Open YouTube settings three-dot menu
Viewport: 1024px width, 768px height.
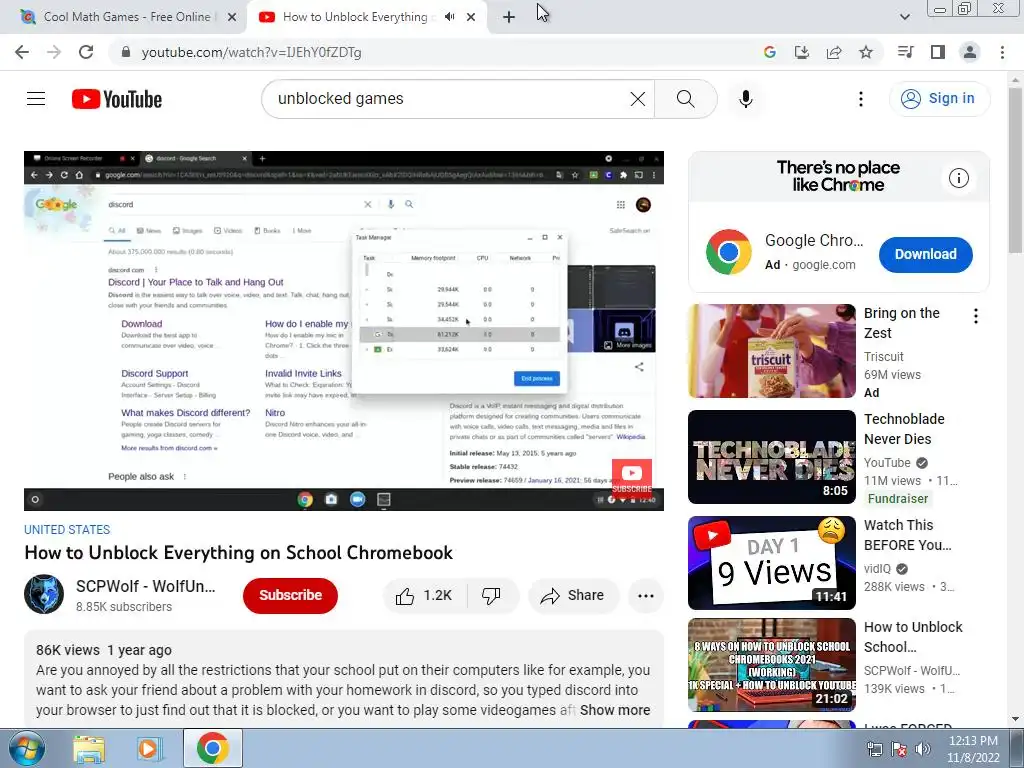coord(861,99)
